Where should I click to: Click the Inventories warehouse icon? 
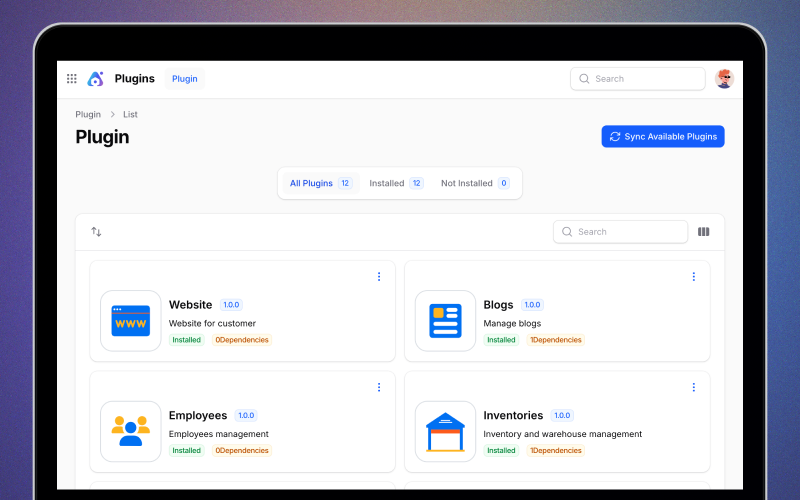pos(445,431)
